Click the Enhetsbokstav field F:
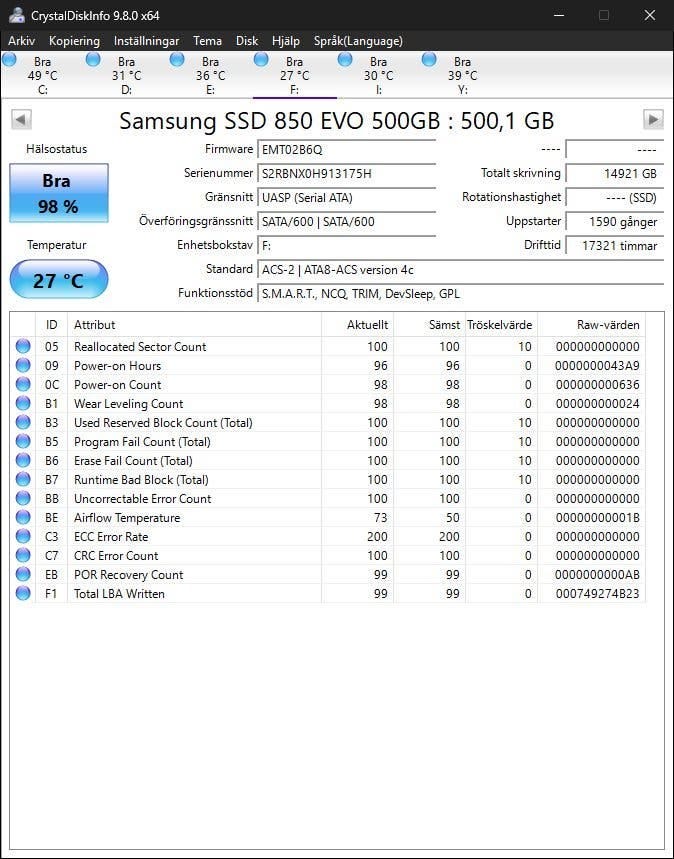Image resolution: width=674 pixels, height=859 pixels. coord(346,245)
